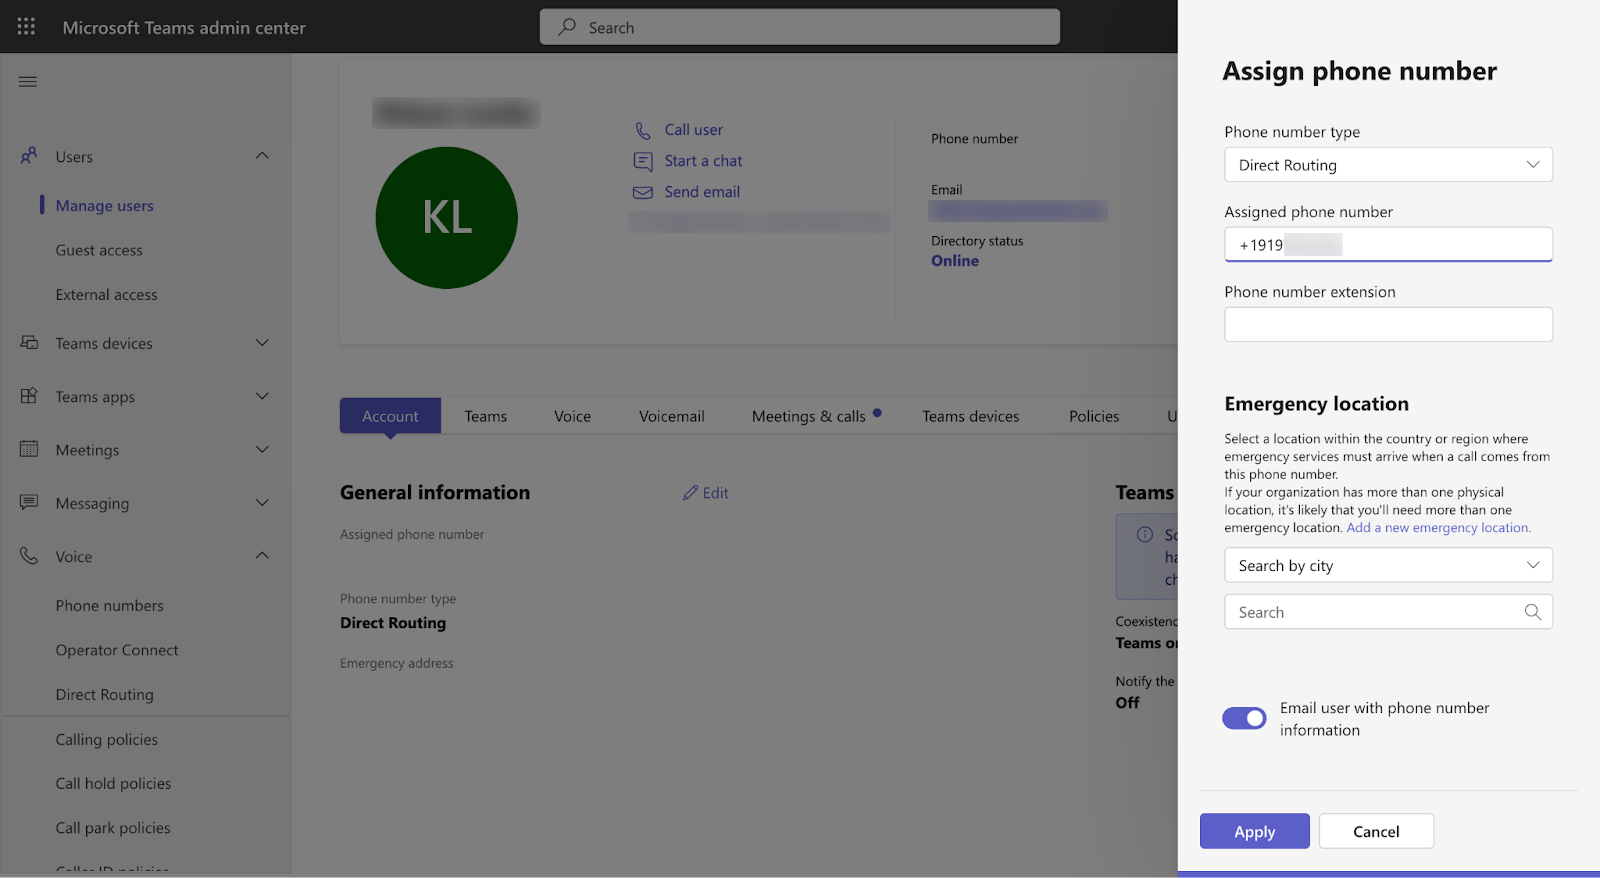1600x878 pixels.
Task: Collapse the Users section chevron
Action: click(262, 155)
